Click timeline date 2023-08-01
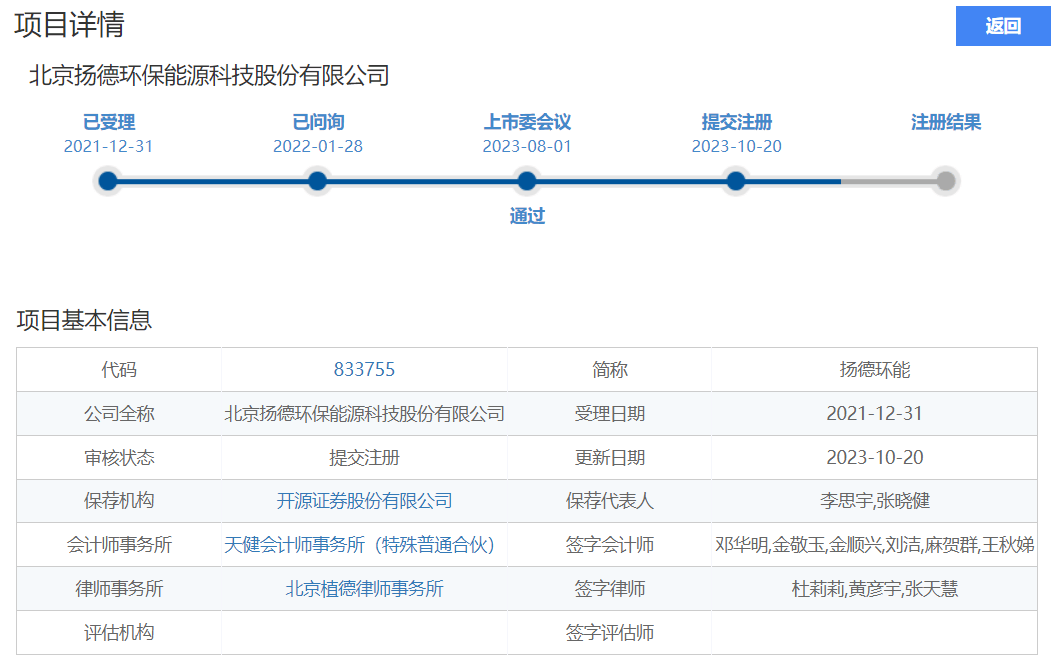The width and height of the screenshot is (1059, 662). (527, 147)
